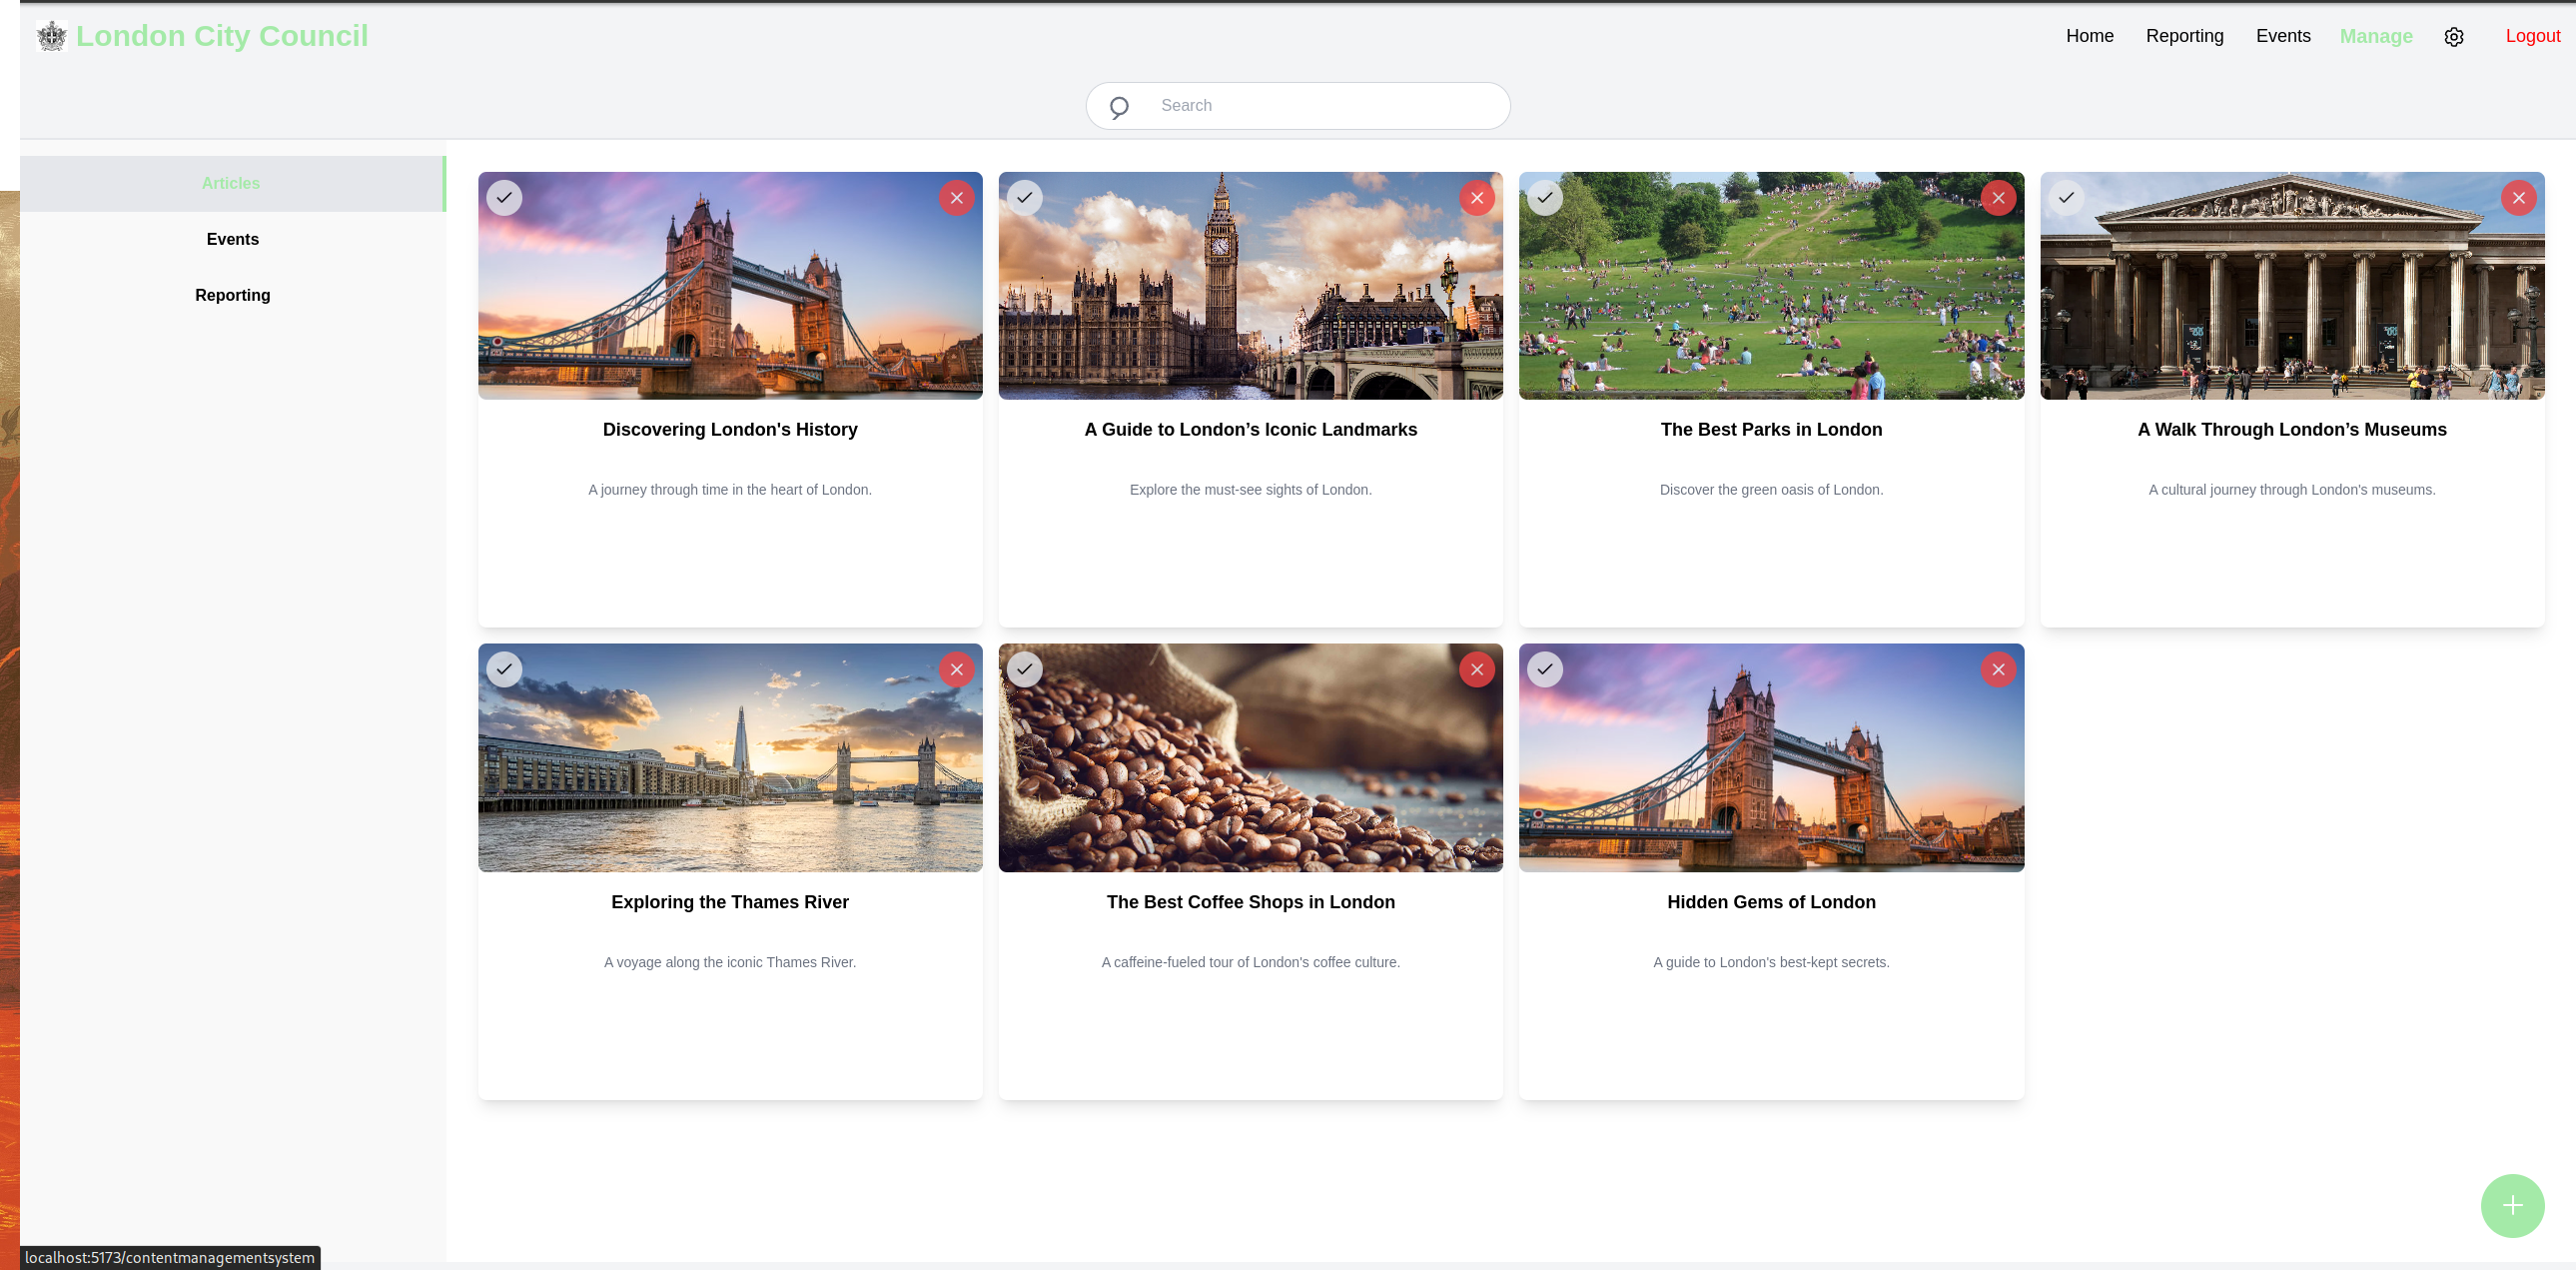2576x1270 pixels.
Task: Remove The Best Parks in London article
Action: (x=1997, y=198)
